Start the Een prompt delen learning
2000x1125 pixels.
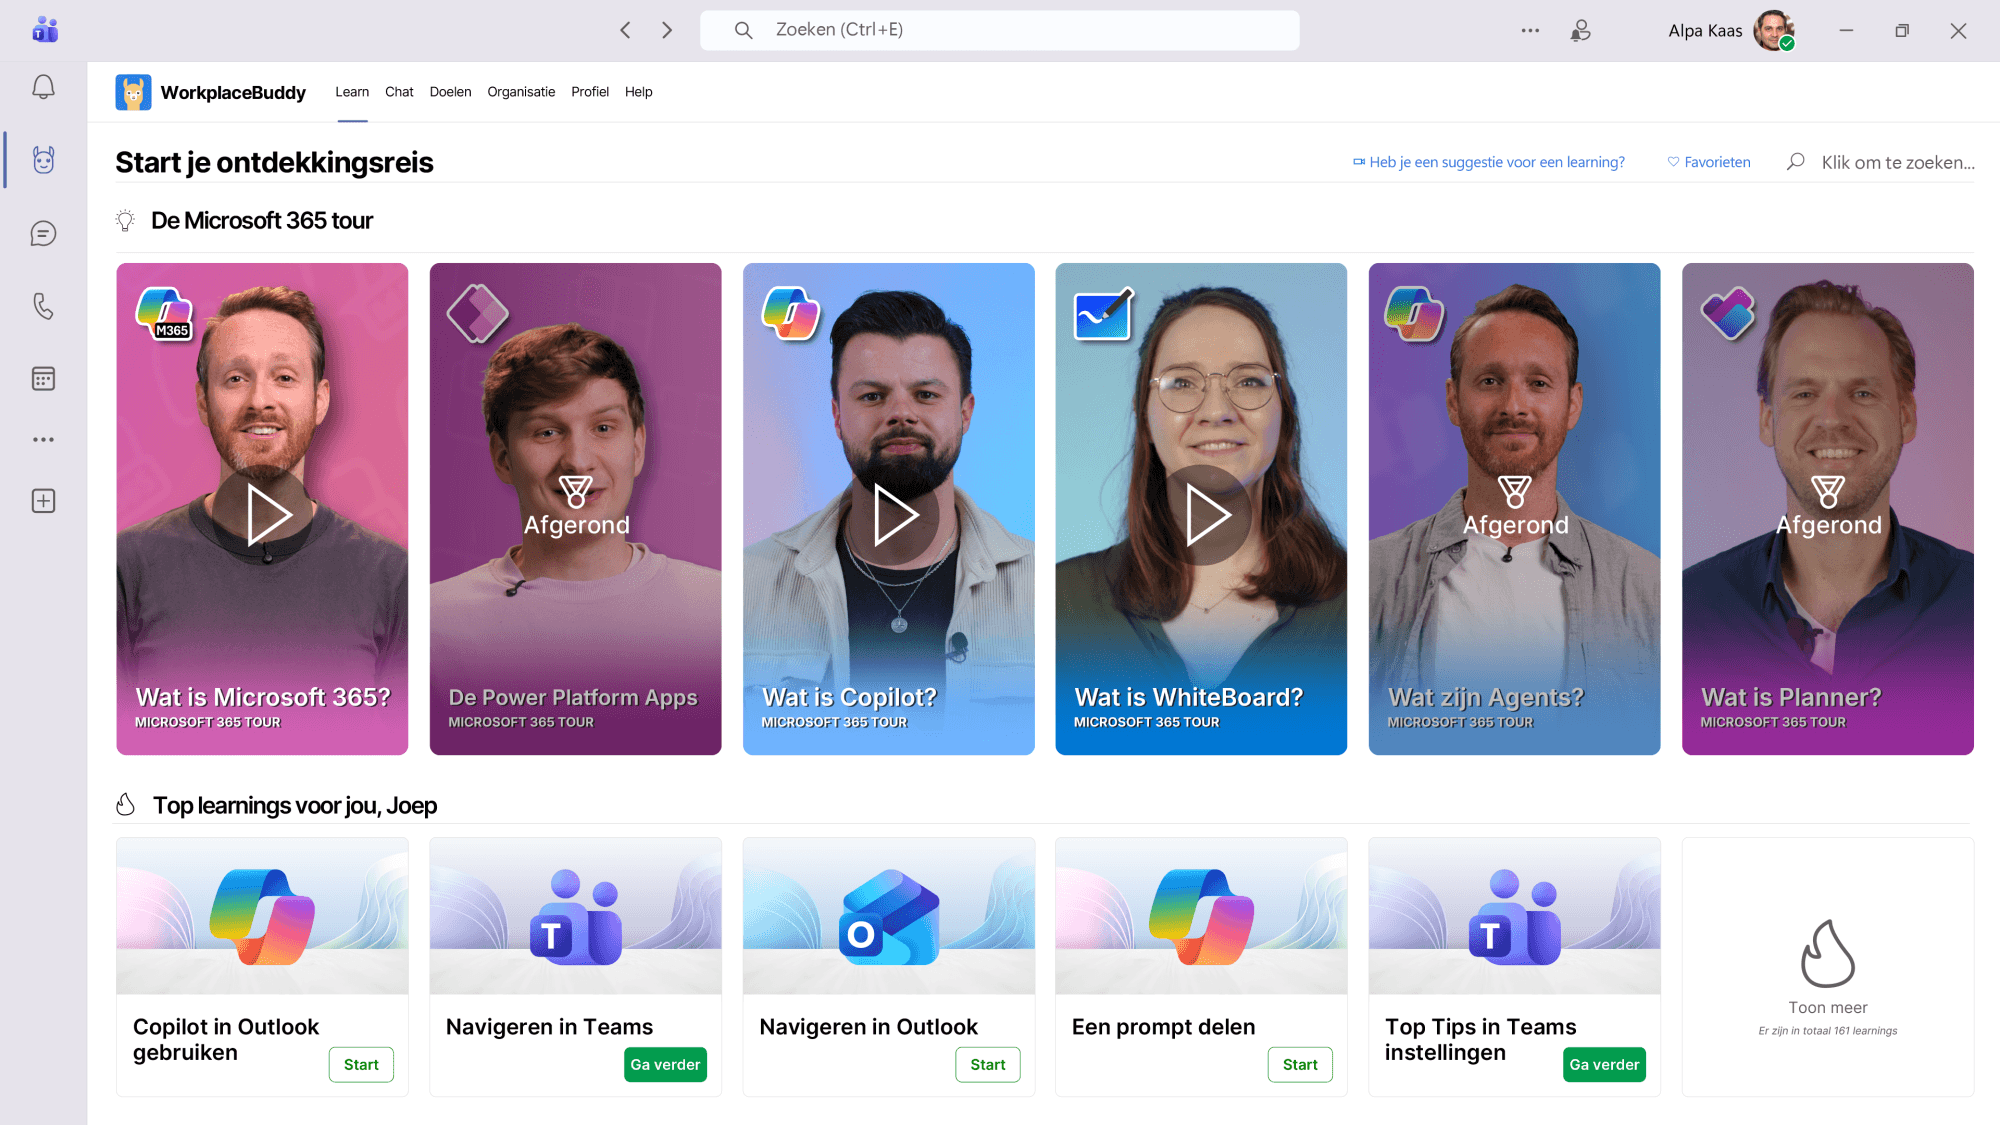[x=1300, y=1065]
